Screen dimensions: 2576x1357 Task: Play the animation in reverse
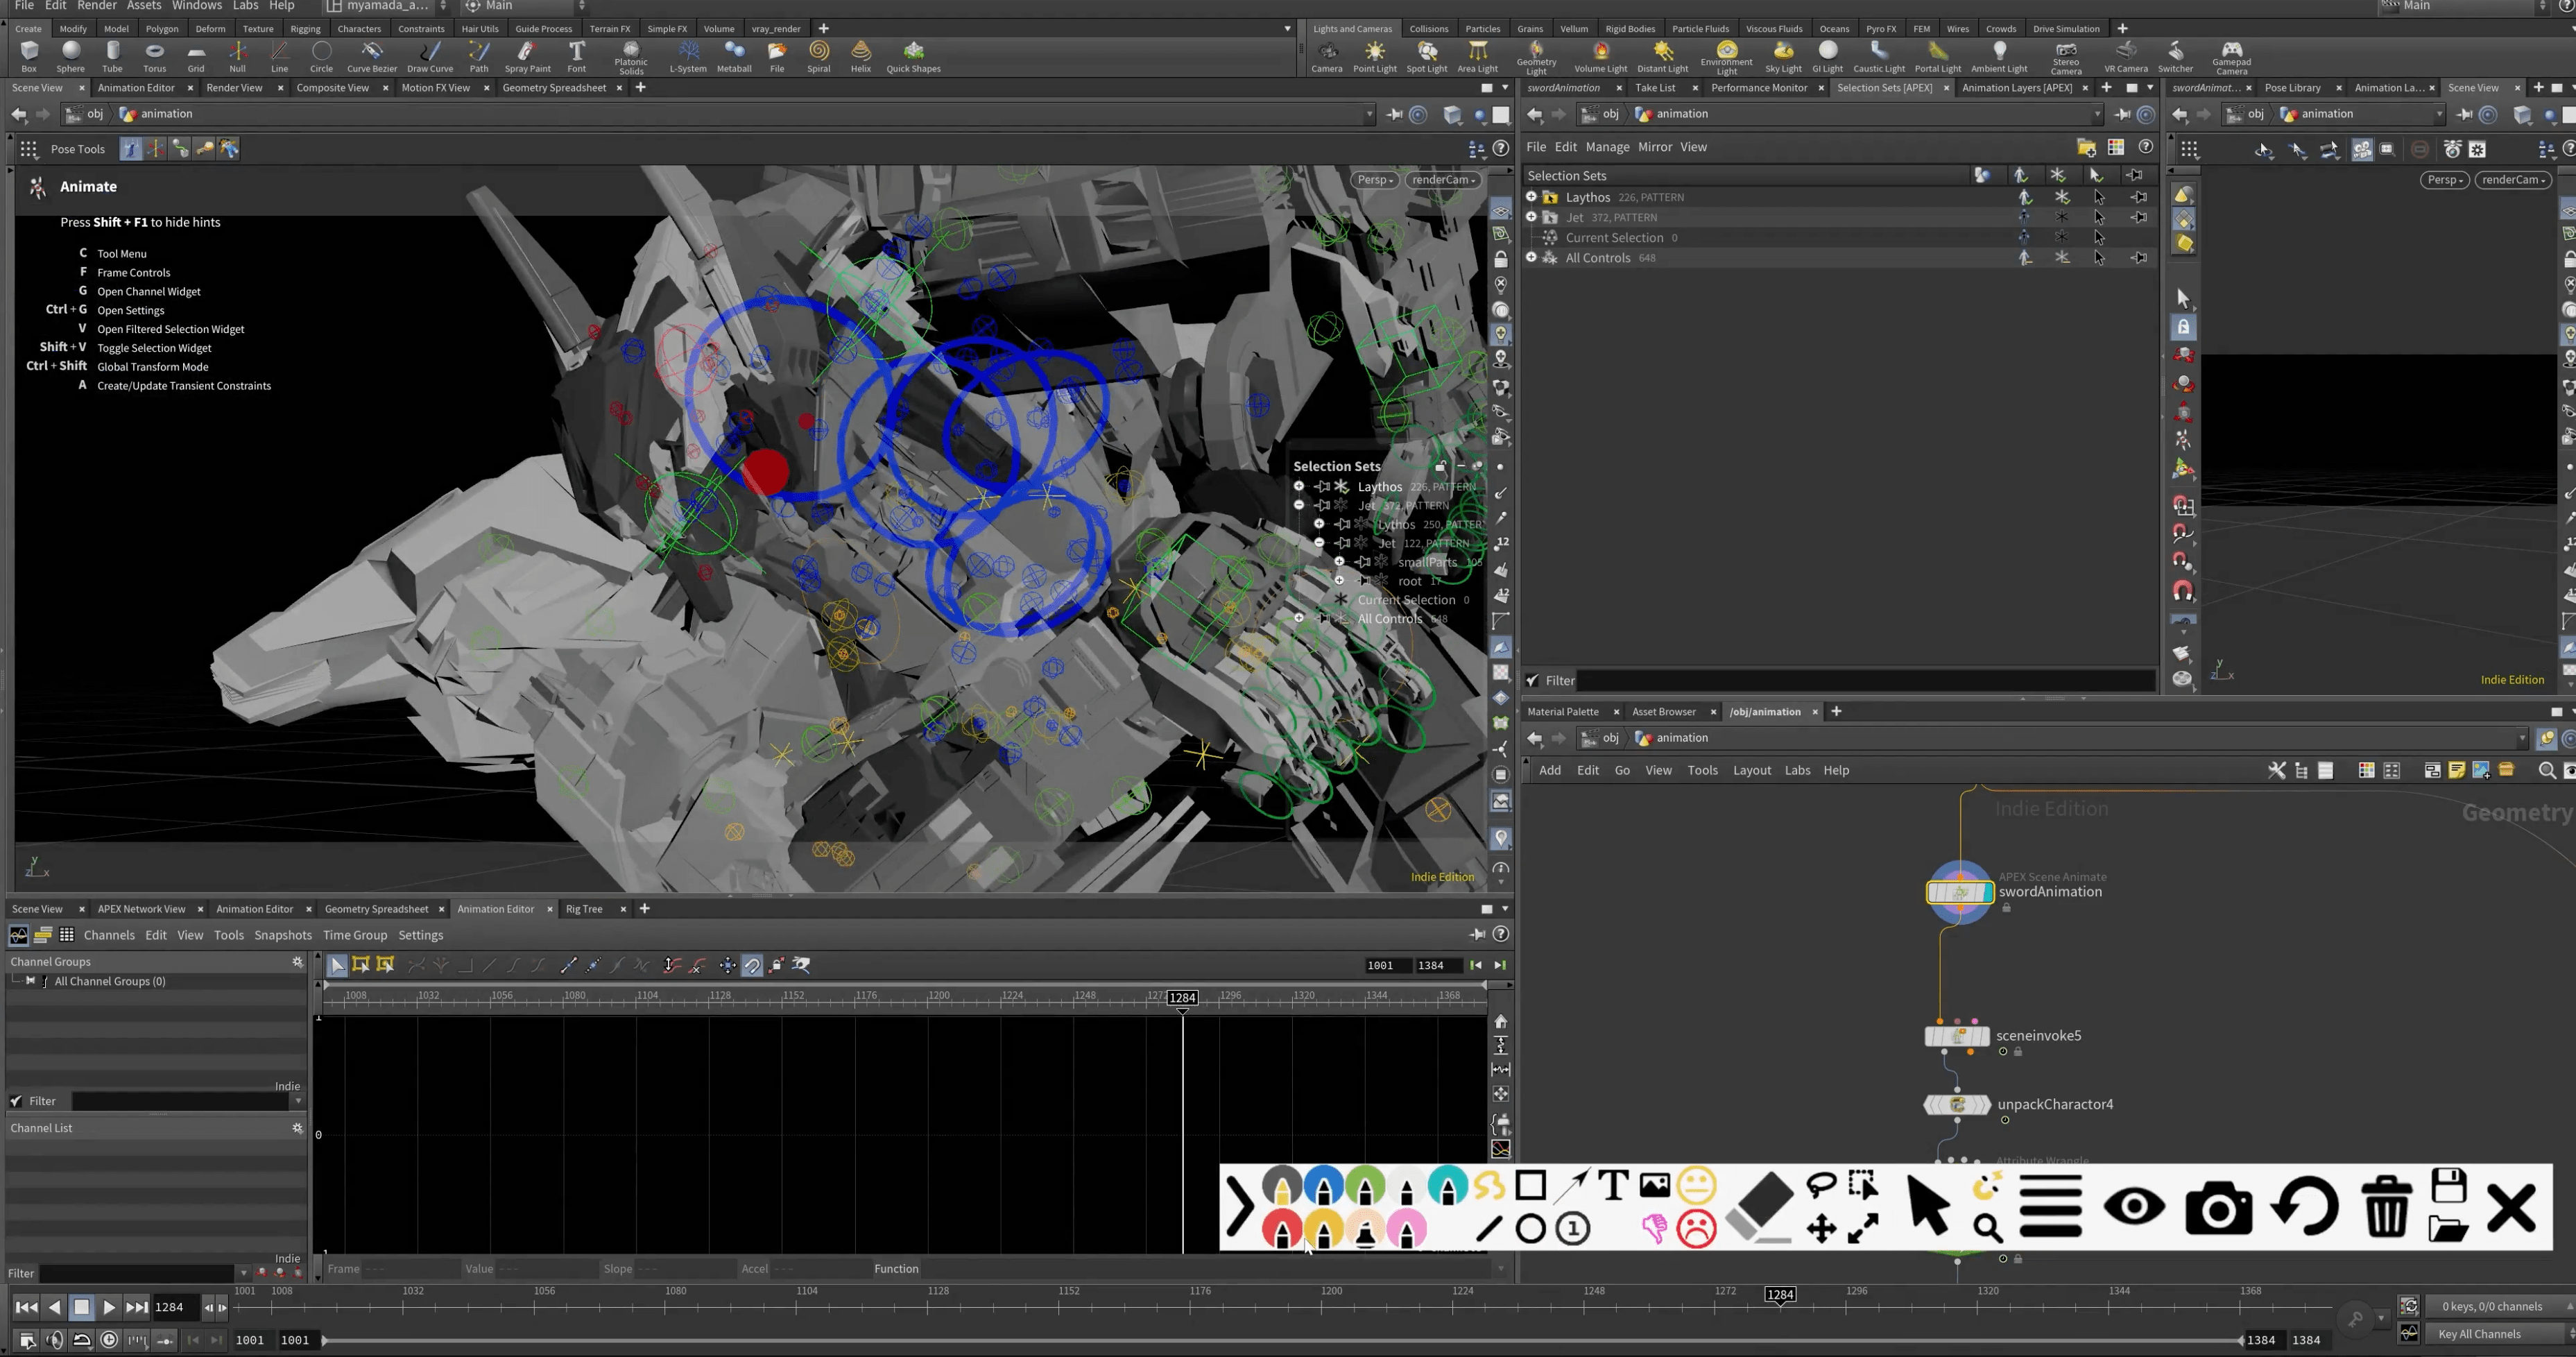coord(54,1307)
